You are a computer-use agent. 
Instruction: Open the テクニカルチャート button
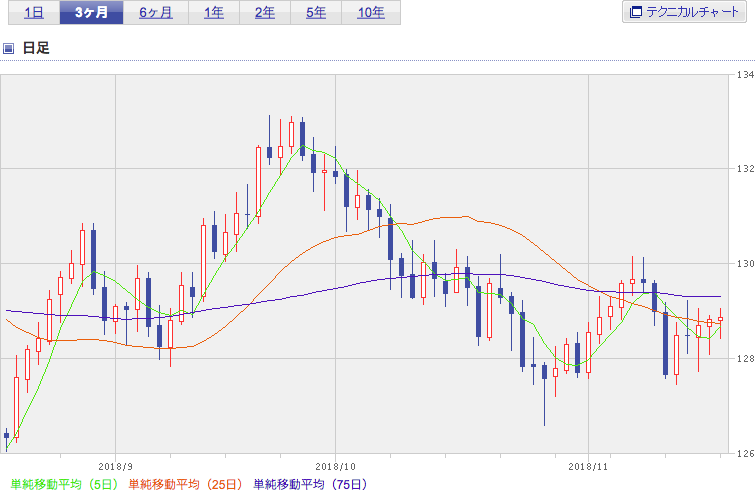point(684,12)
